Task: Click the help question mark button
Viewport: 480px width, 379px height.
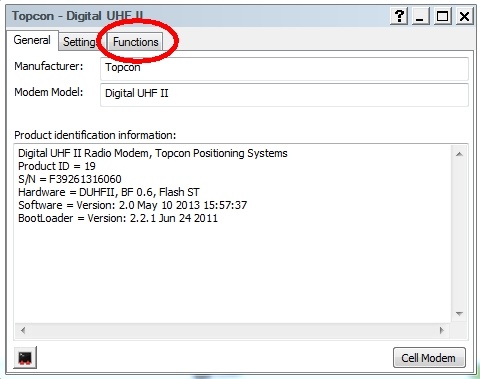Action: pyautogui.click(x=399, y=16)
